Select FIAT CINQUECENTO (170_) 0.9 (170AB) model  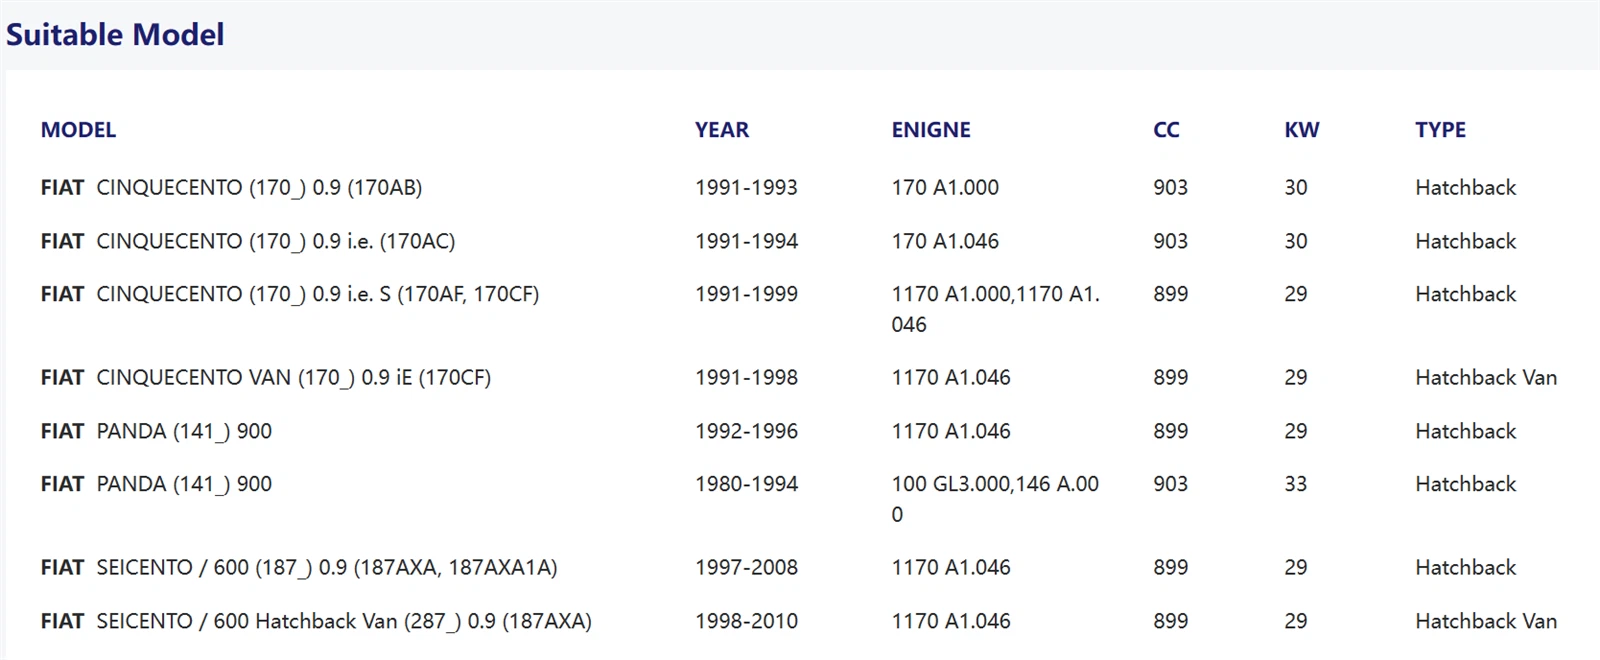pyautogui.click(x=231, y=188)
